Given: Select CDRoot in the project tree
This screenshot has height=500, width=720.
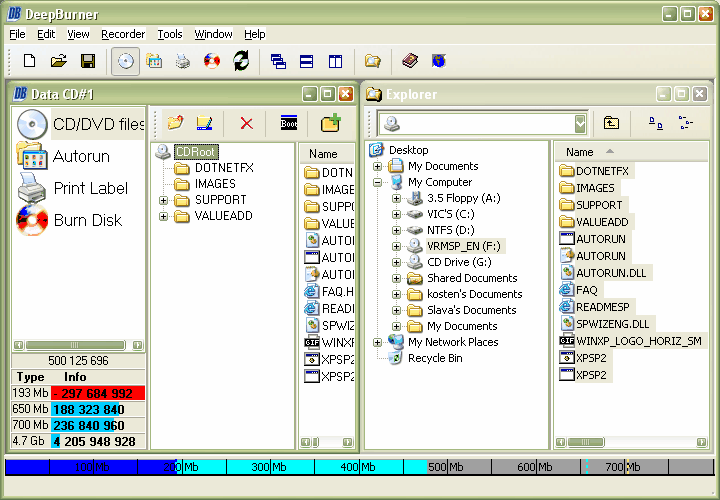Looking at the screenshot, I should (197, 152).
